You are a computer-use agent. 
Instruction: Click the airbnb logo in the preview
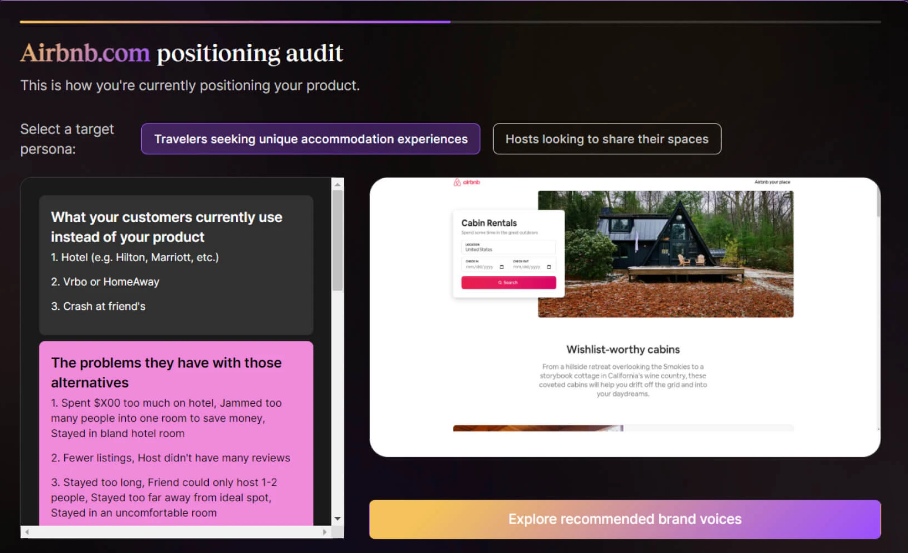point(467,182)
